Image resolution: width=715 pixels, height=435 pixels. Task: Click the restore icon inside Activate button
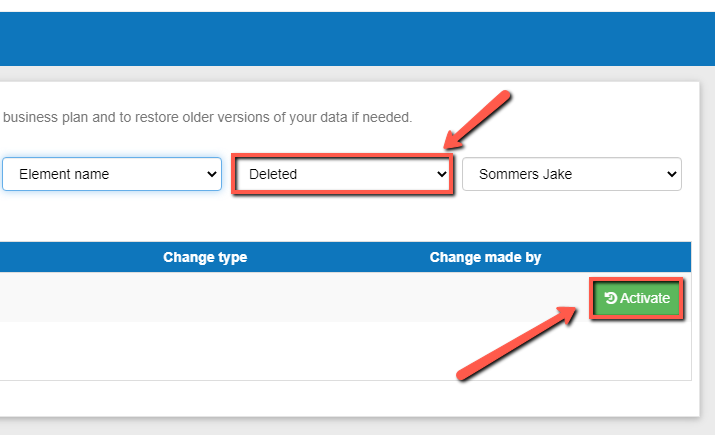[x=611, y=298]
